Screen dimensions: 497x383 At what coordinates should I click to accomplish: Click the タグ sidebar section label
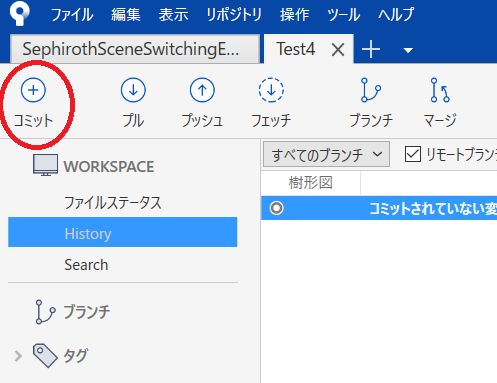[x=76, y=356]
